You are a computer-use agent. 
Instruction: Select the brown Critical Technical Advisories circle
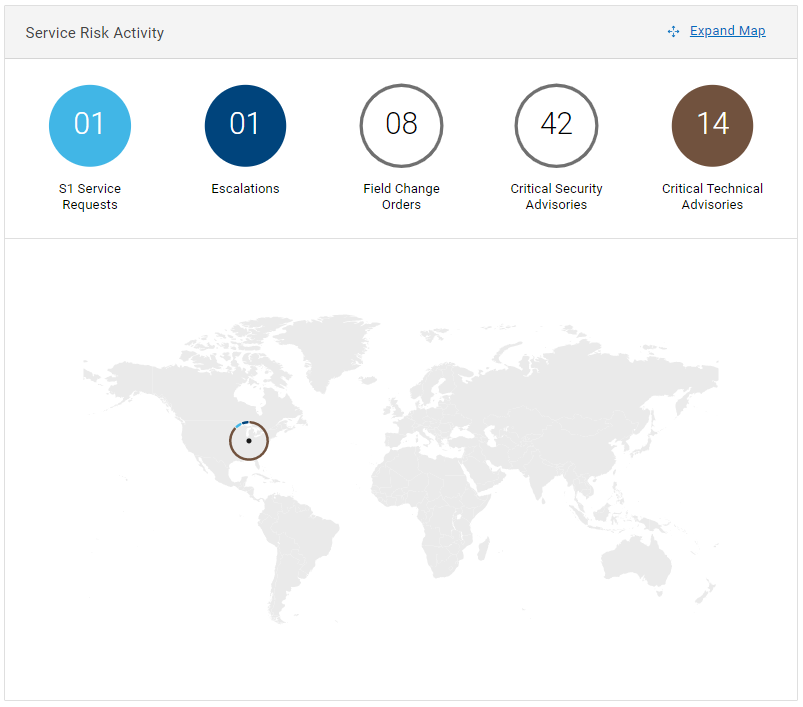pyautogui.click(x=712, y=125)
